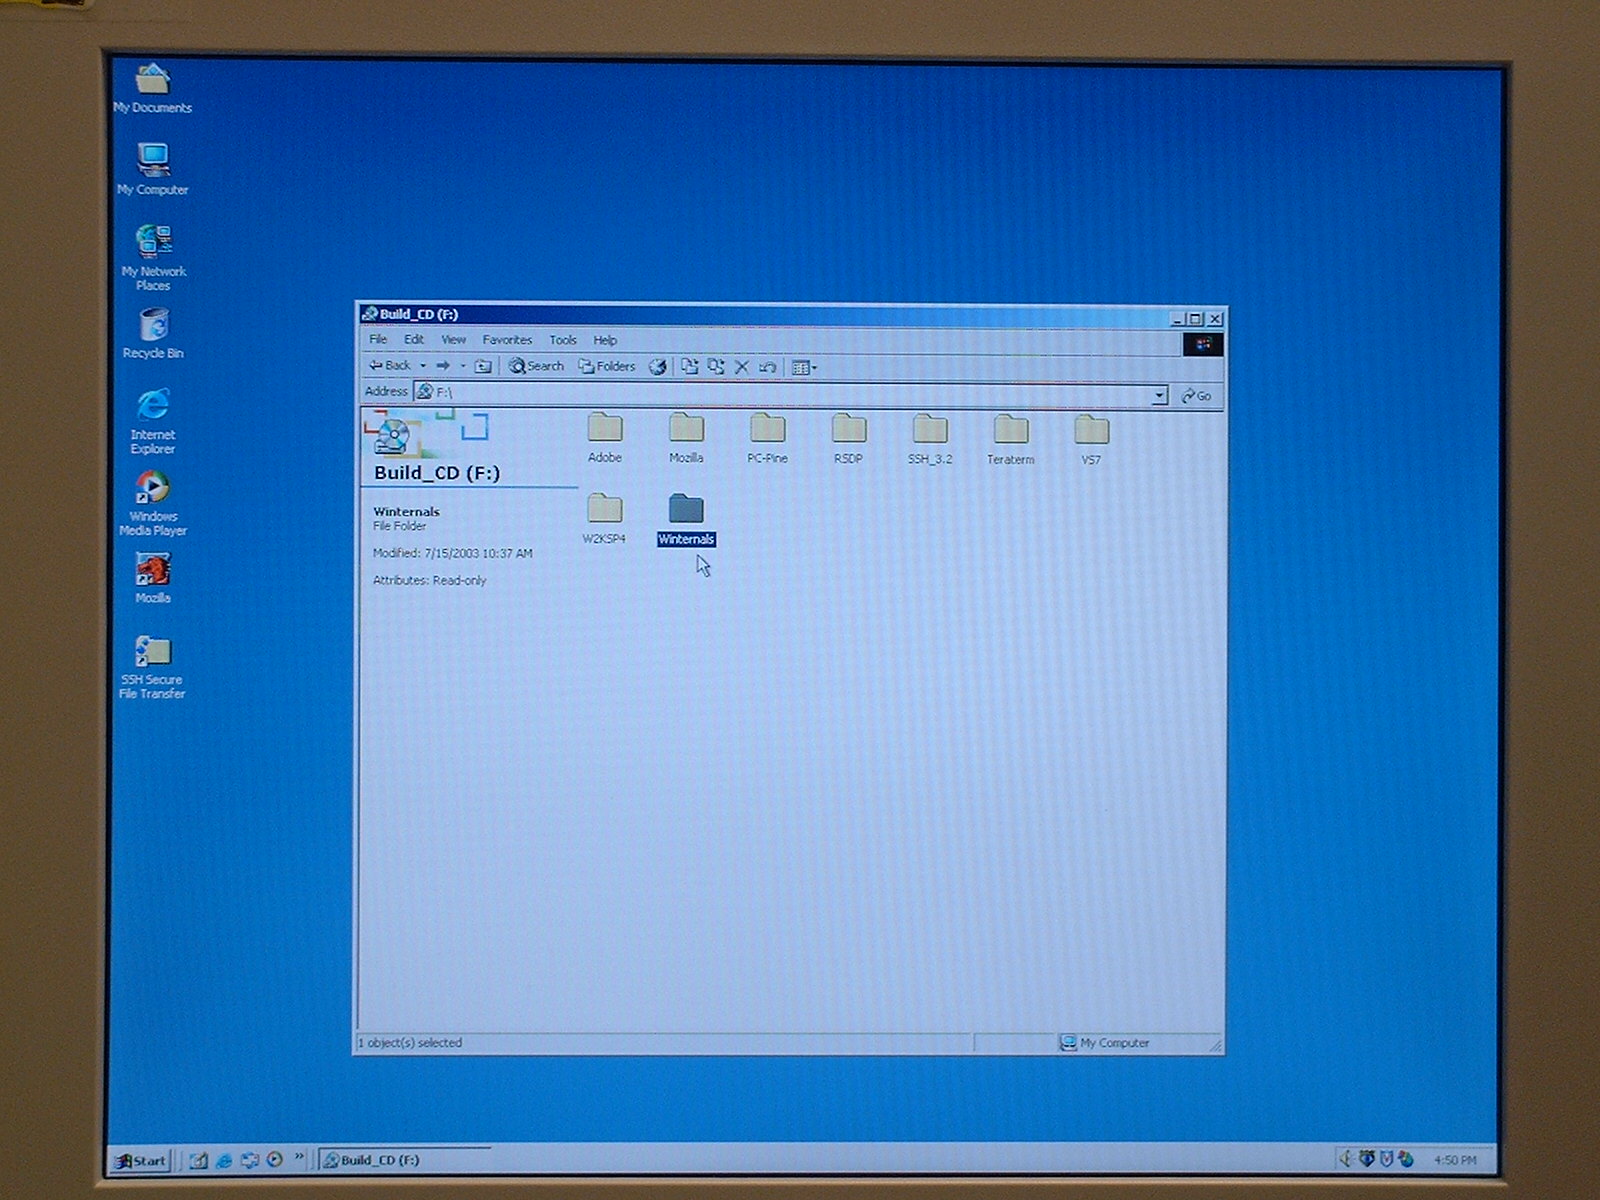Click the Move To toolbar icon
This screenshot has width=1600, height=1200.
point(690,367)
